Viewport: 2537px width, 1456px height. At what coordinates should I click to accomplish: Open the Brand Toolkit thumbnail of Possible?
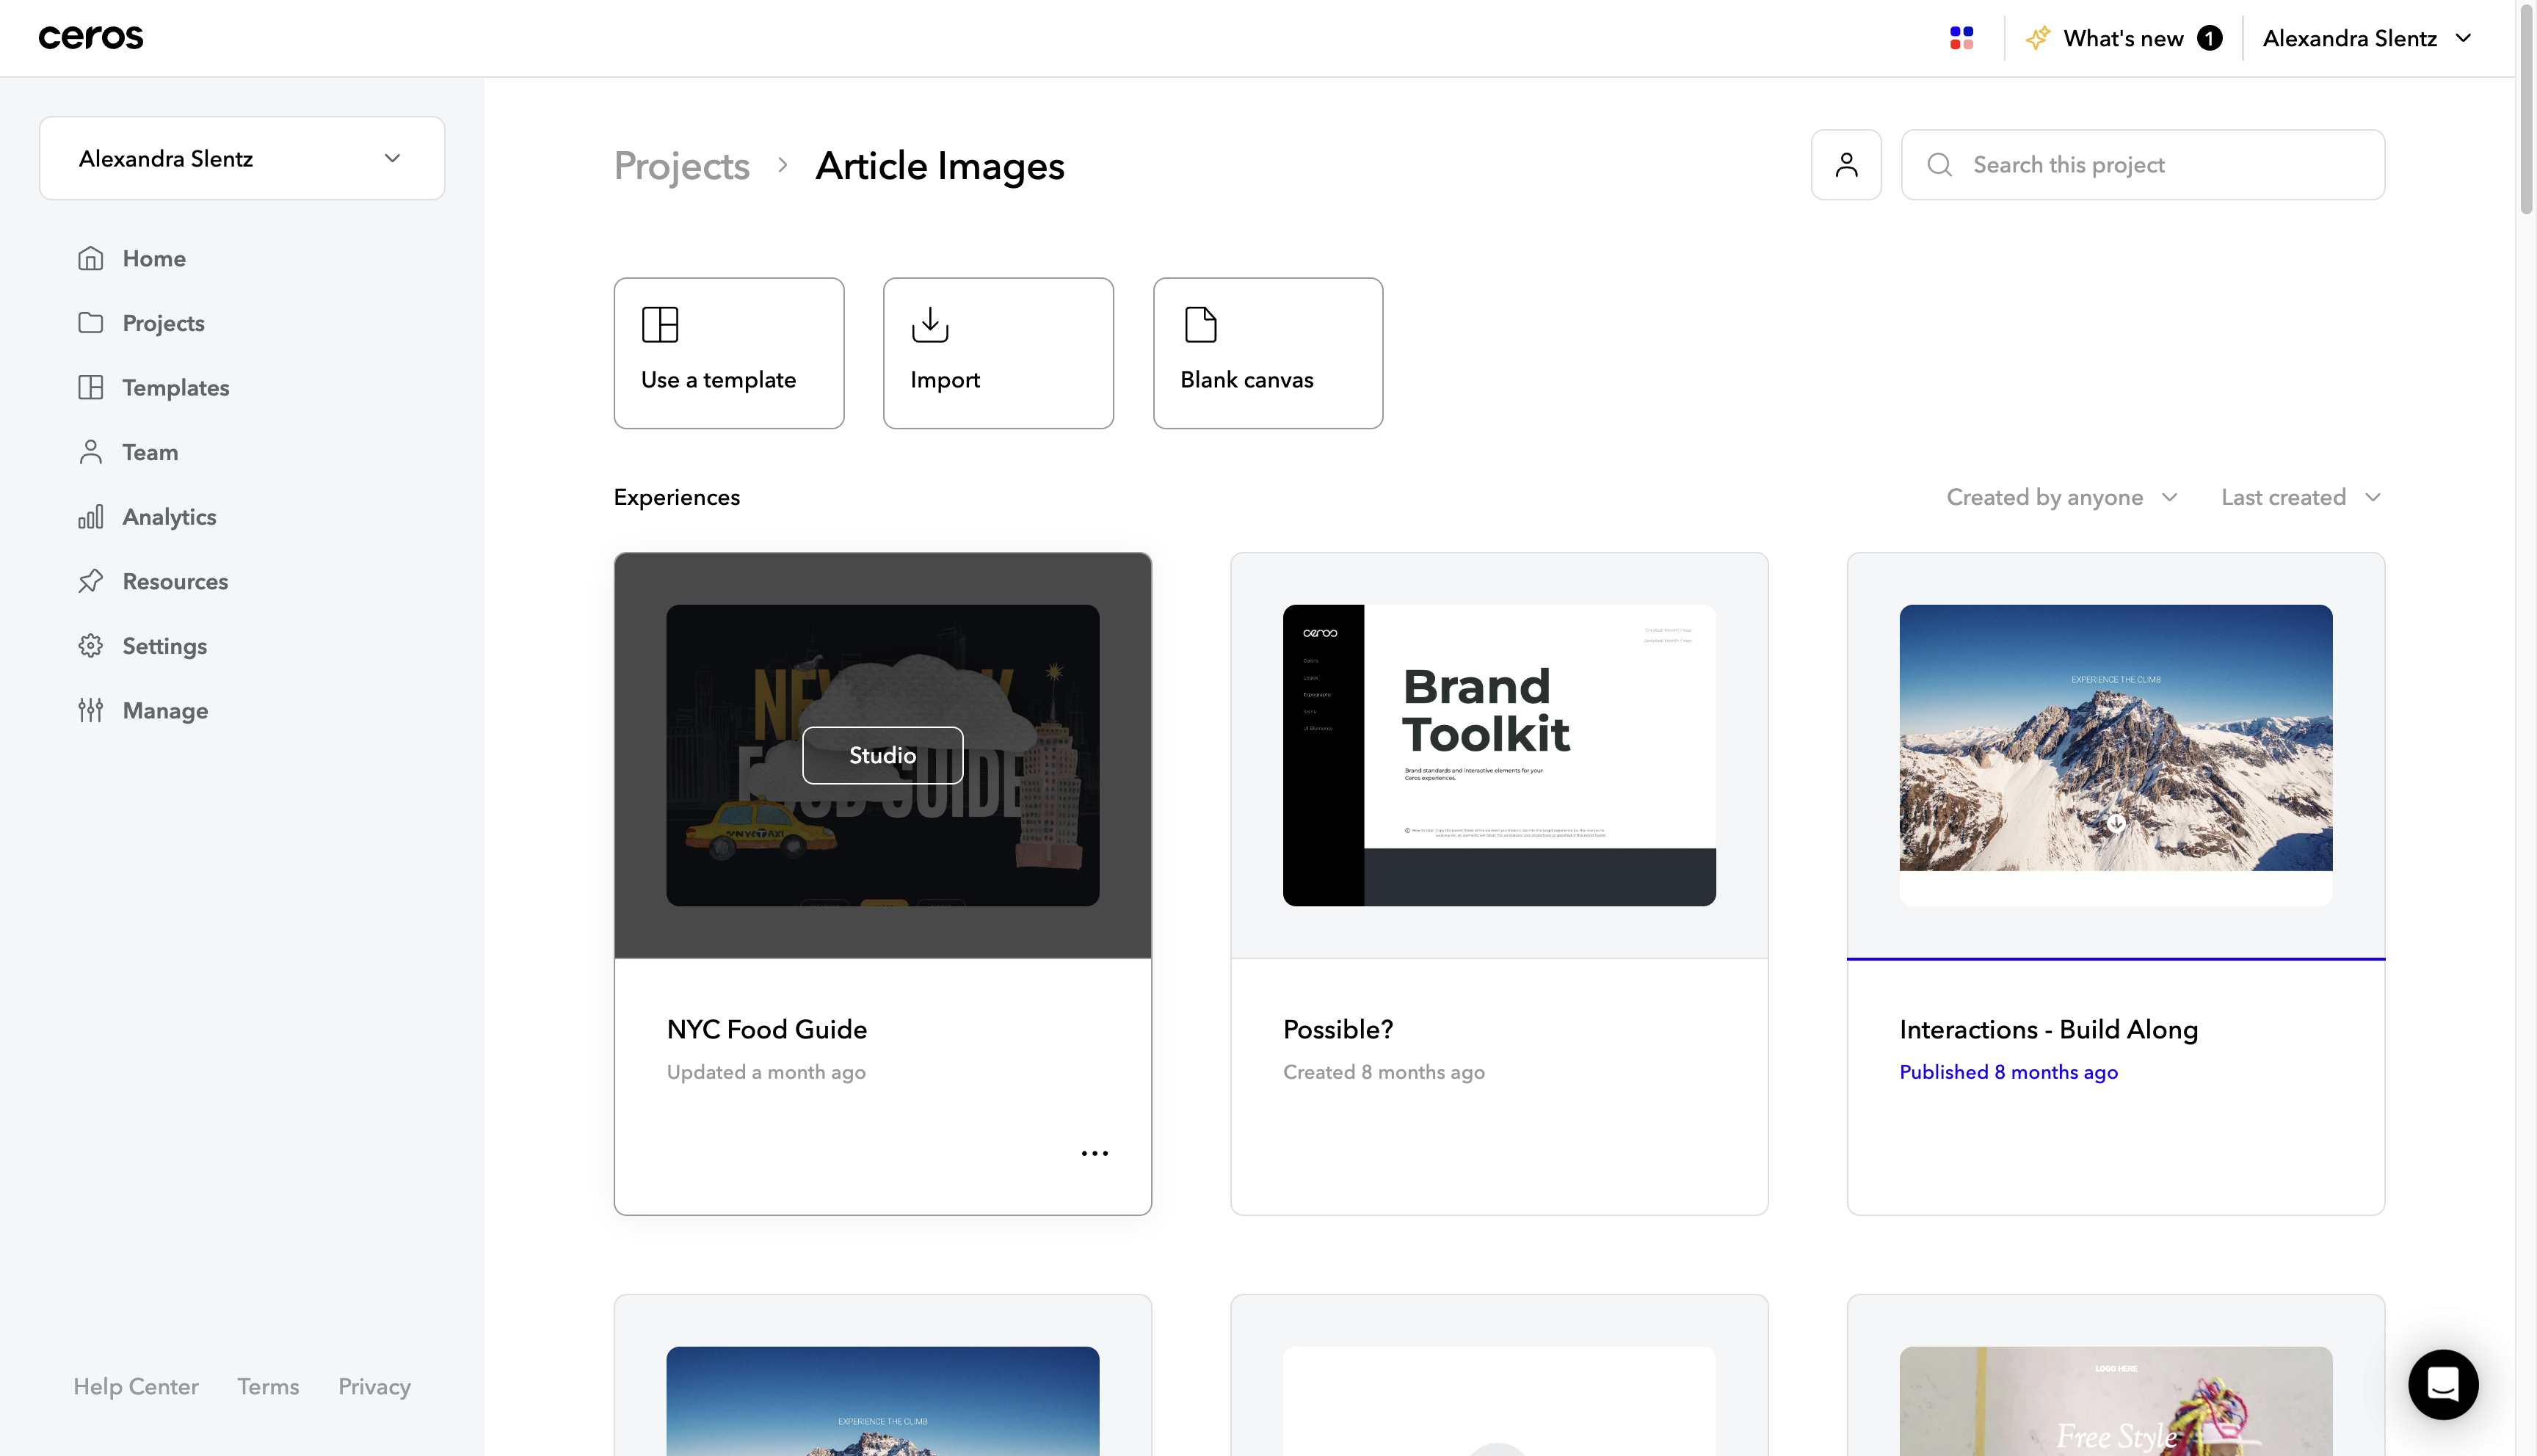coord(1499,755)
